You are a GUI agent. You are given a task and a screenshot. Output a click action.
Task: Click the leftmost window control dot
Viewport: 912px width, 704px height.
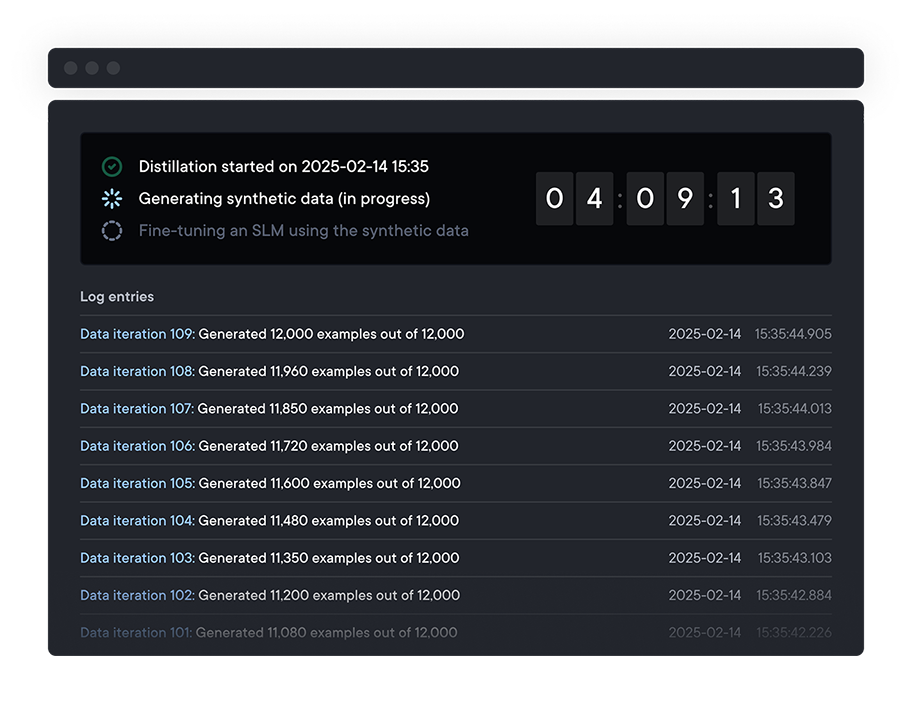click(70, 68)
